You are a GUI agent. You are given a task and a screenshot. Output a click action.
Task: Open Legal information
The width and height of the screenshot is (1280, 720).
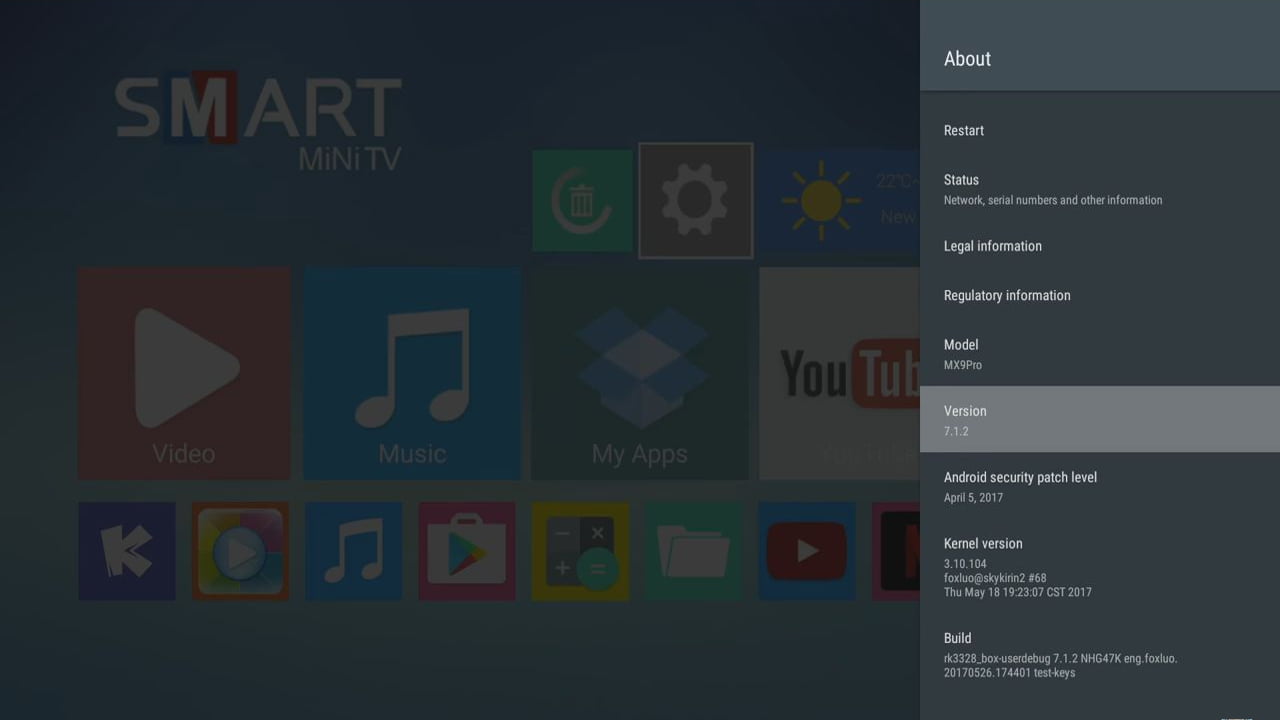[1100, 246]
